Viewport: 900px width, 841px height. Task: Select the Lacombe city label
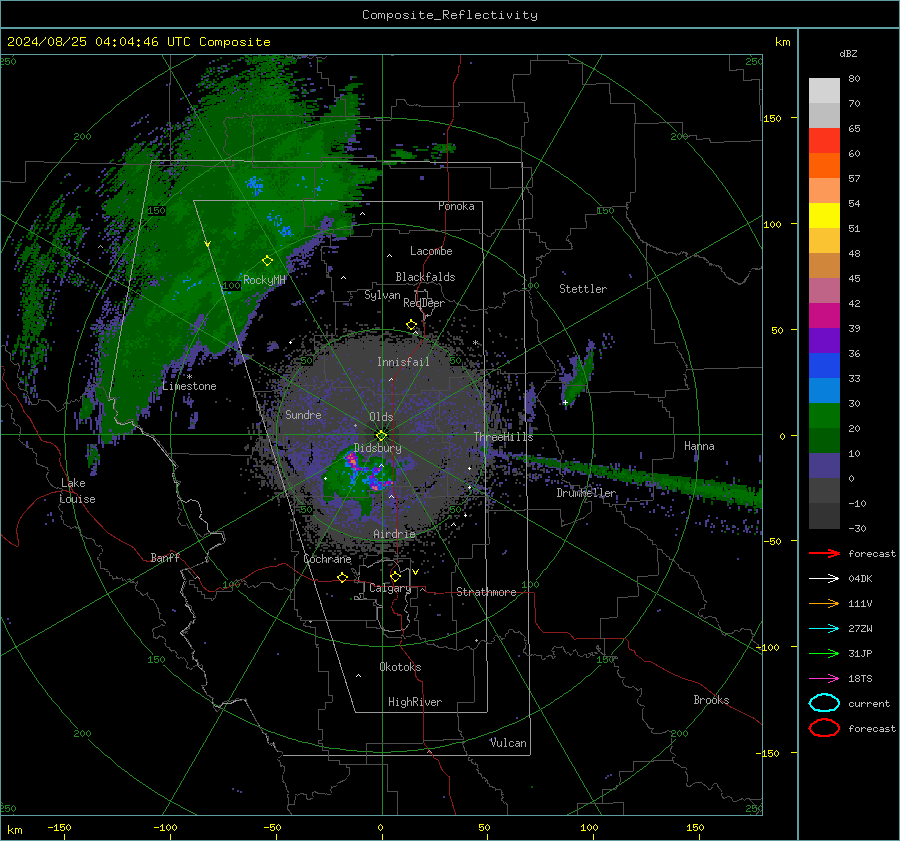click(431, 251)
